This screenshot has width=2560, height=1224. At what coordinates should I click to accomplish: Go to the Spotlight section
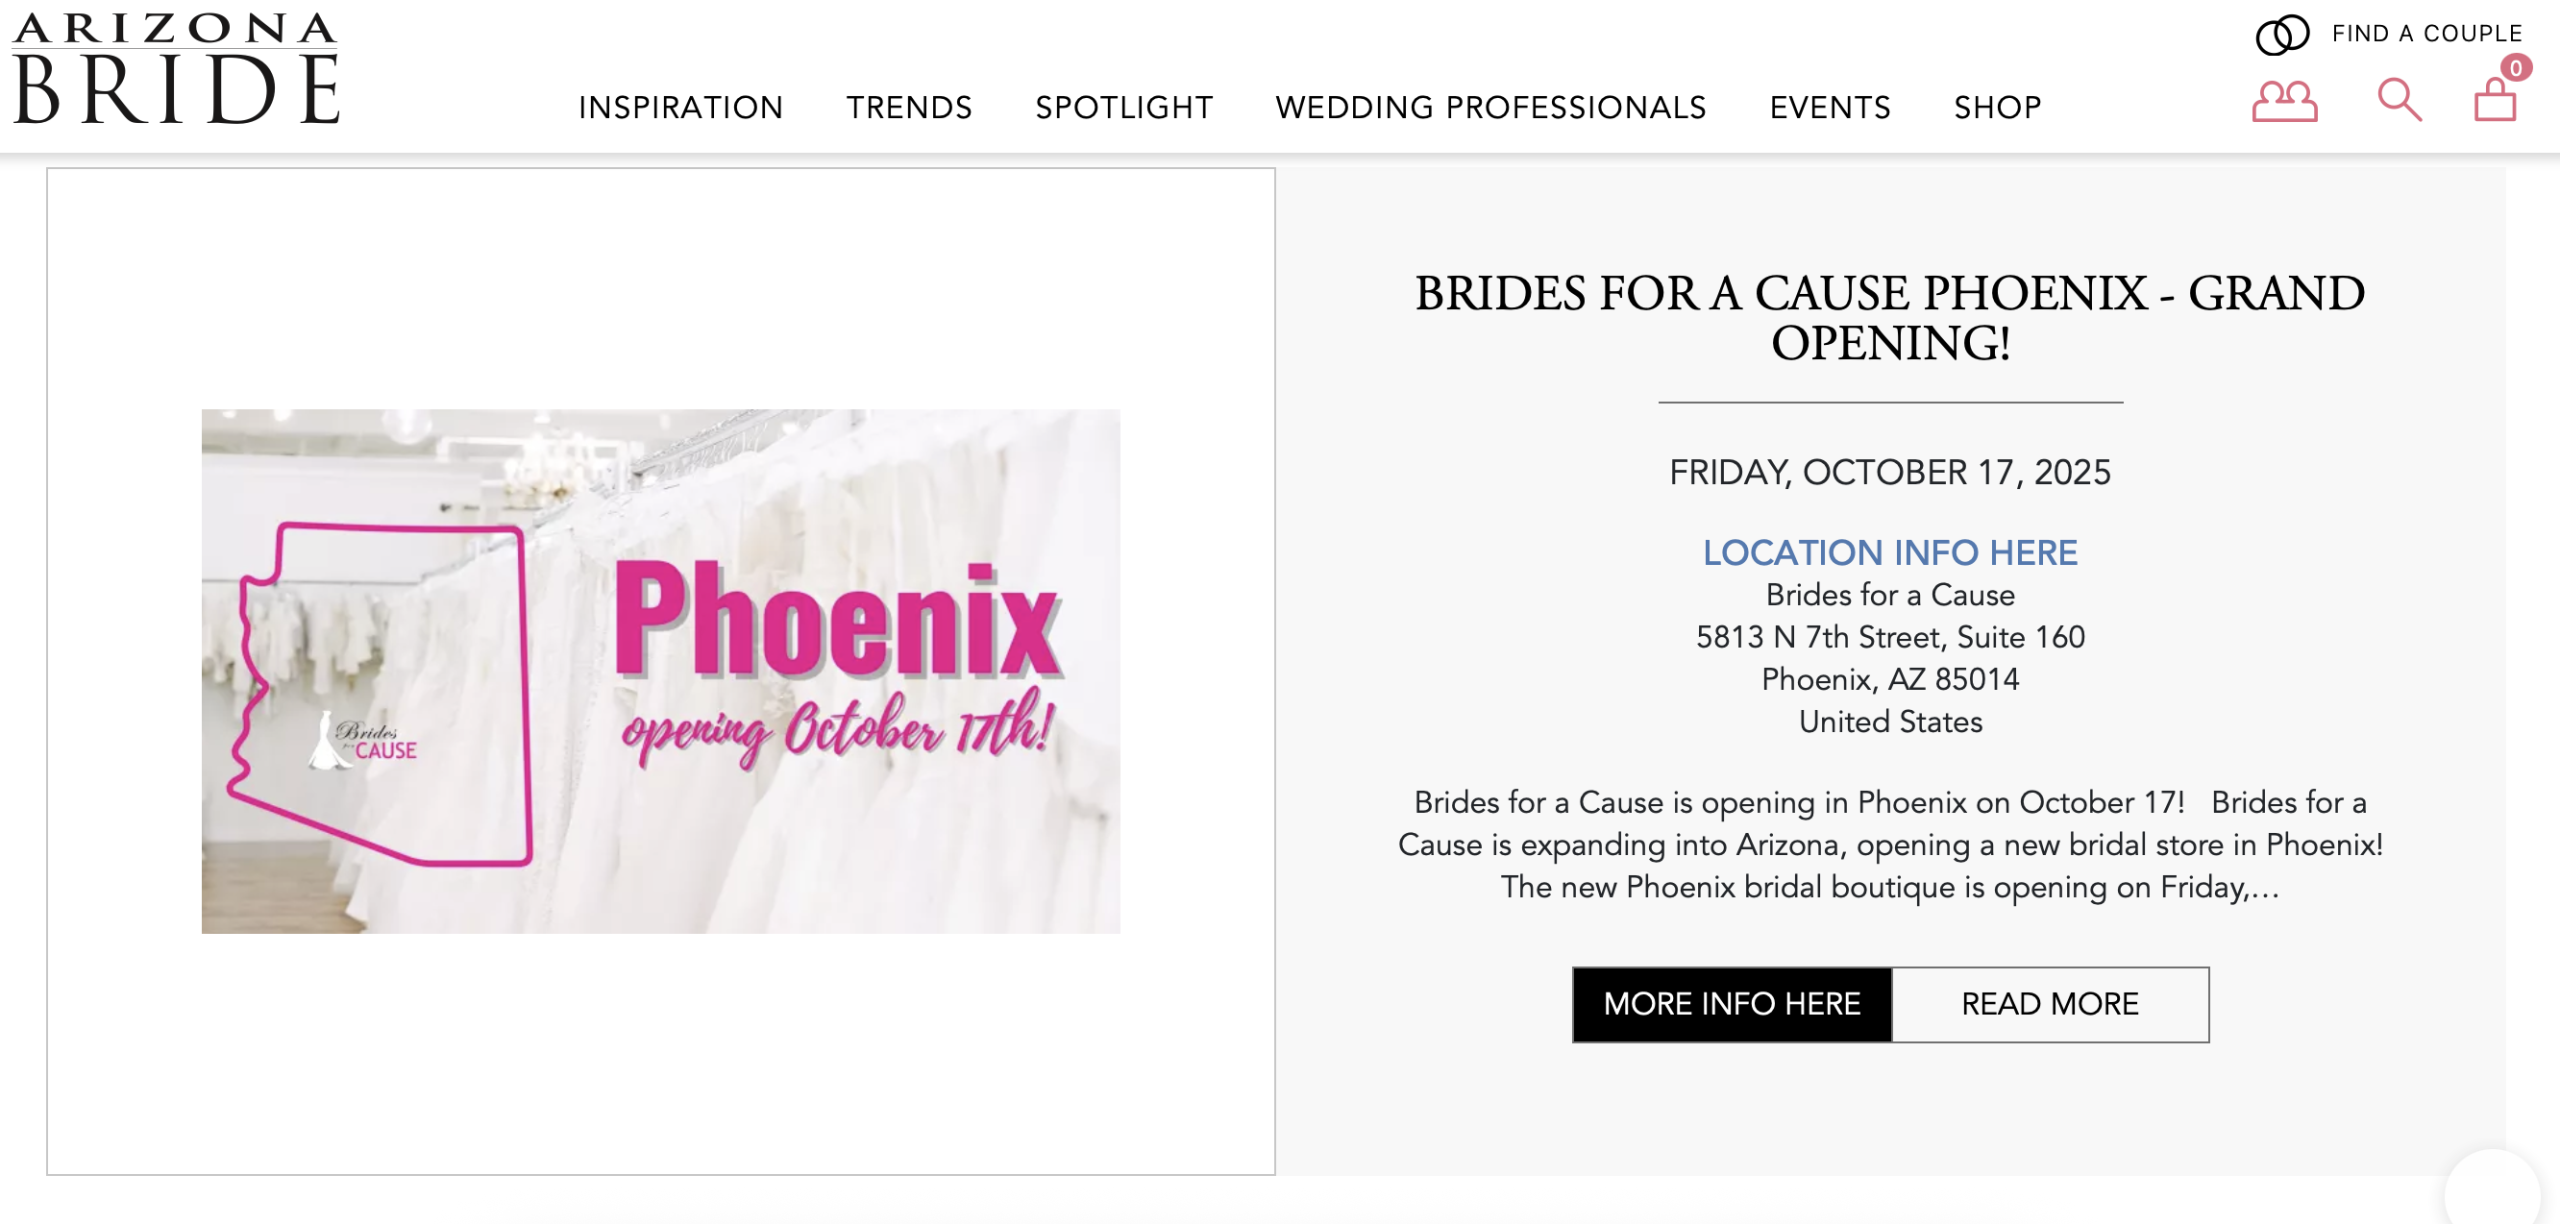(x=1124, y=107)
